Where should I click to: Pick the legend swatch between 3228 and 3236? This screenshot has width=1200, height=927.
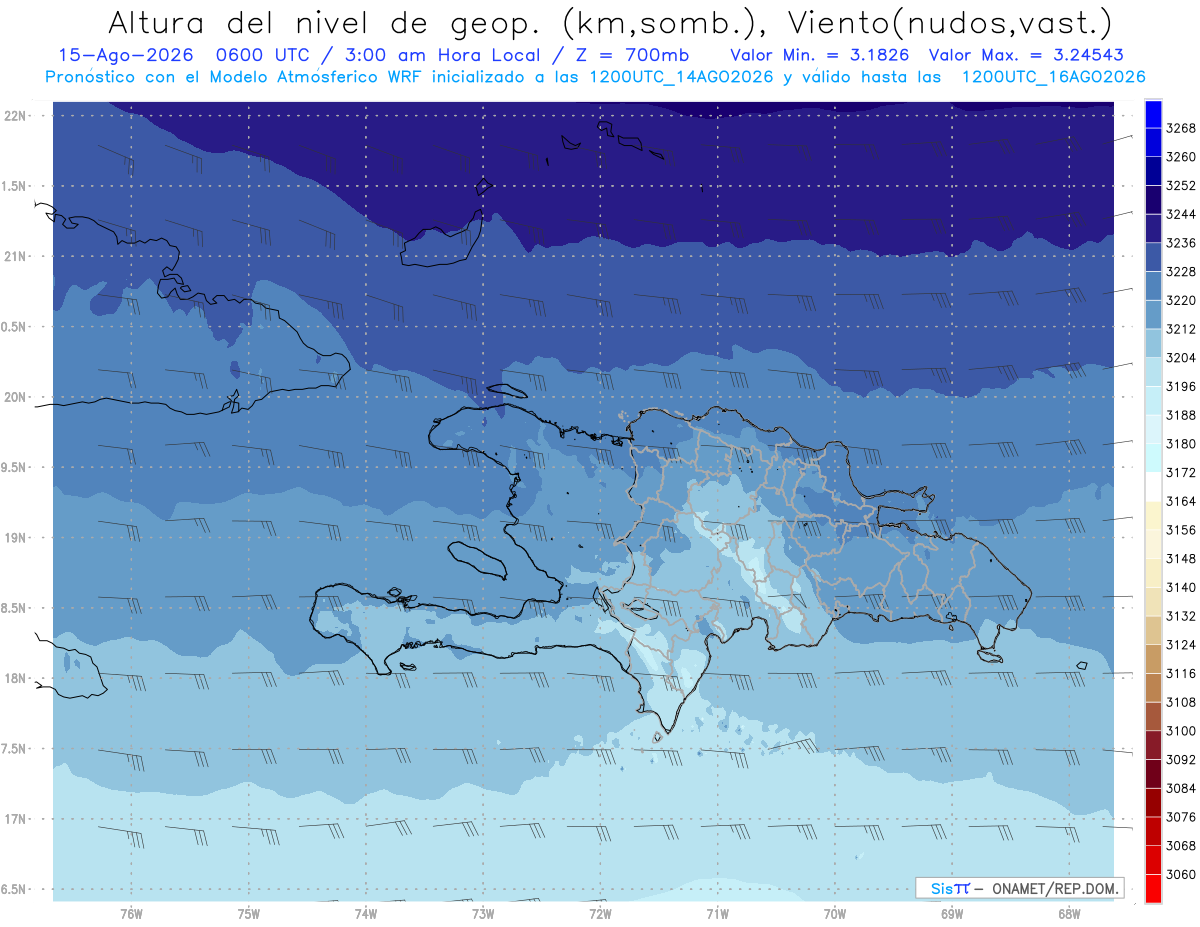(1153, 257)
